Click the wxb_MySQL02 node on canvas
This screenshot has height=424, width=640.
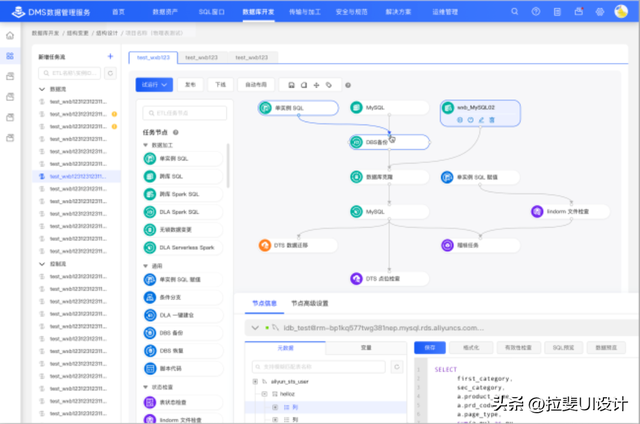pos(480,113)
